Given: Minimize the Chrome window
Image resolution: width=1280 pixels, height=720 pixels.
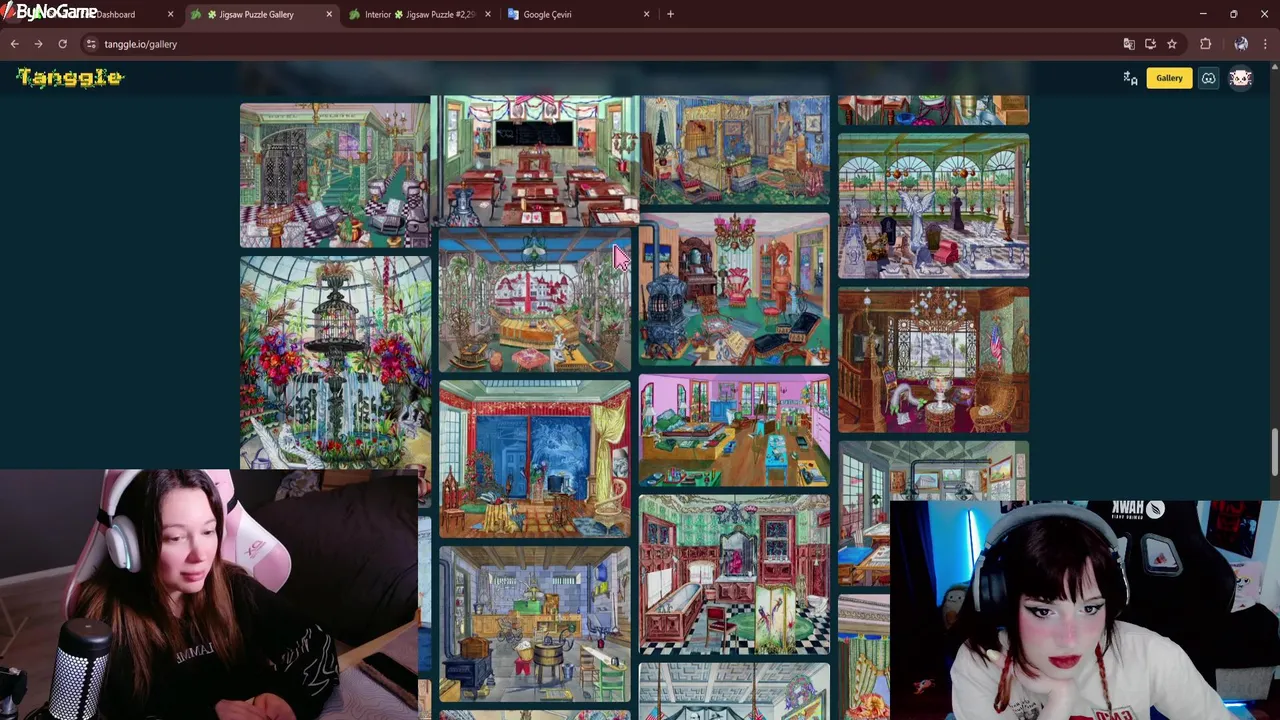Looking at the screenshot, I should coord(1203,14).
